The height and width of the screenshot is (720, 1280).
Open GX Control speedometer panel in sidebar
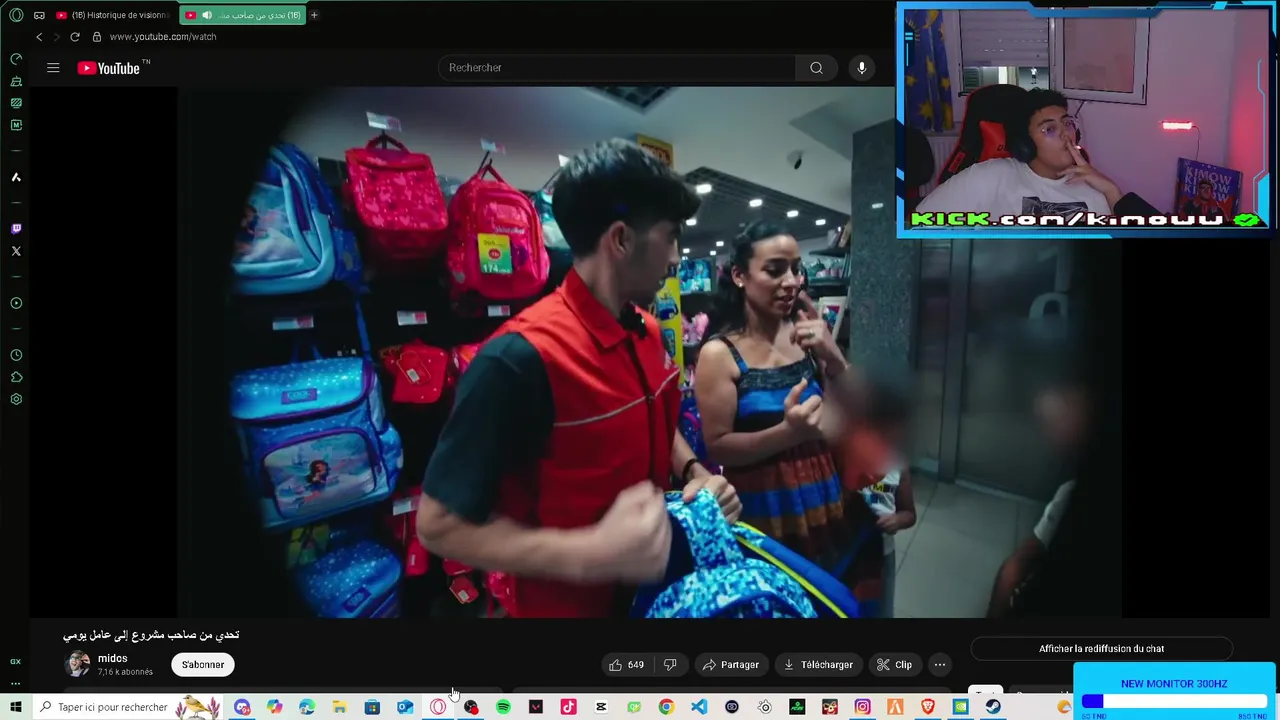click(x=16, y=59)
